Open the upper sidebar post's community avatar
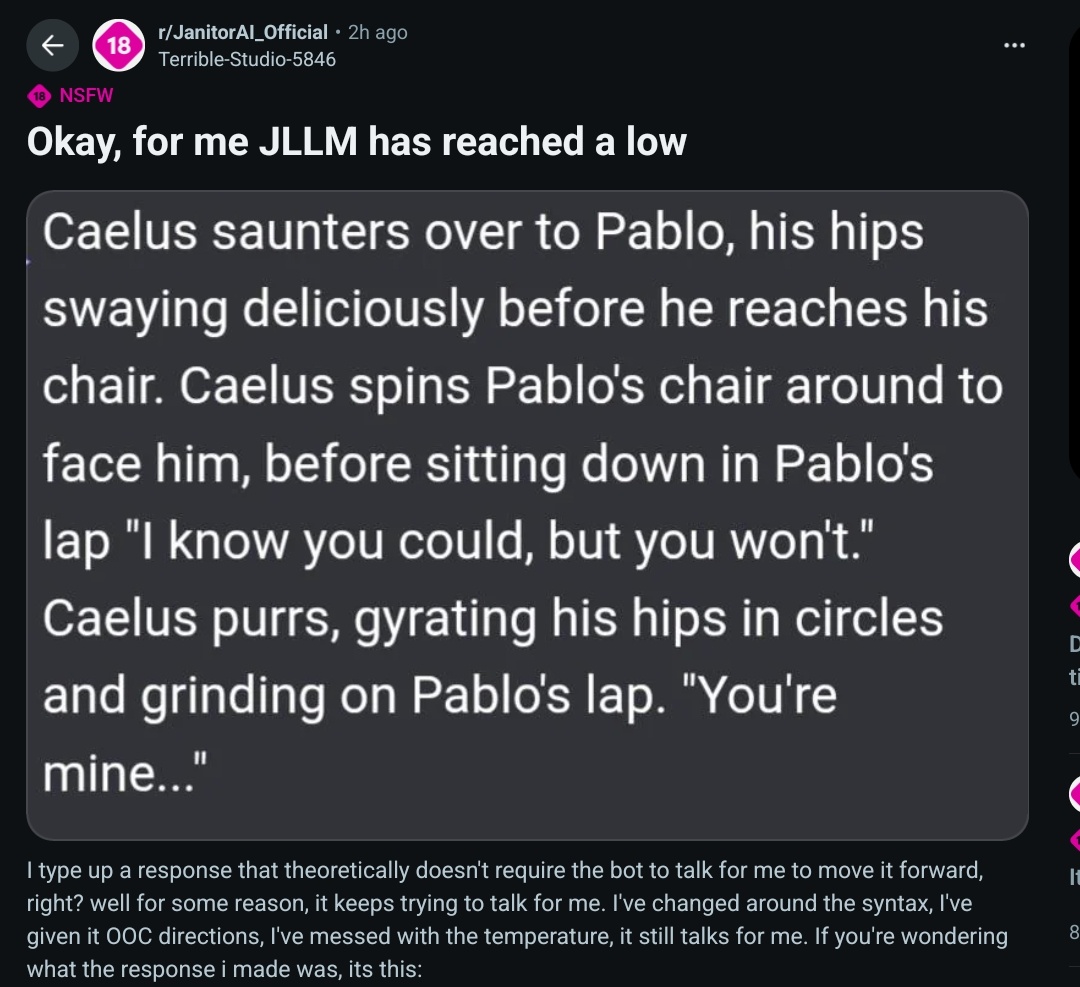 (1074, 560)
